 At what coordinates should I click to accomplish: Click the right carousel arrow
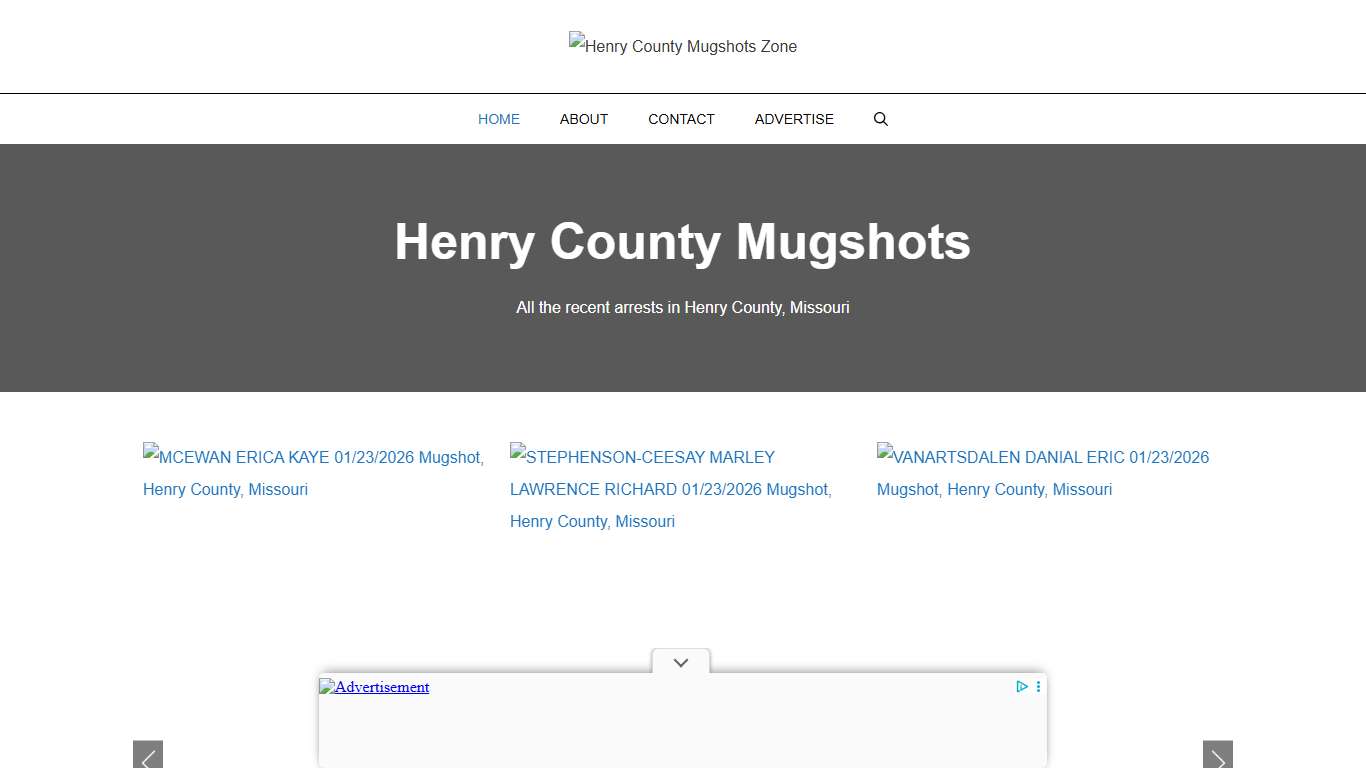(x=1218, y=756)
